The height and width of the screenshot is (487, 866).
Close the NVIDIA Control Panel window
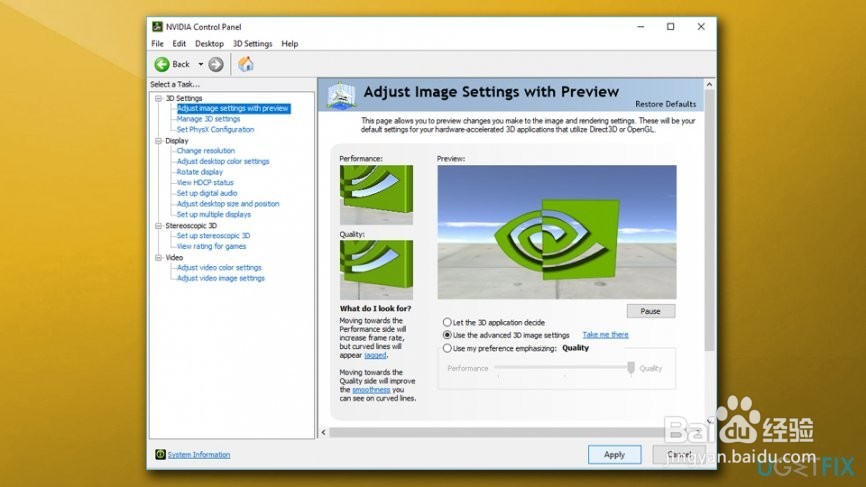[x=701, y=27]
